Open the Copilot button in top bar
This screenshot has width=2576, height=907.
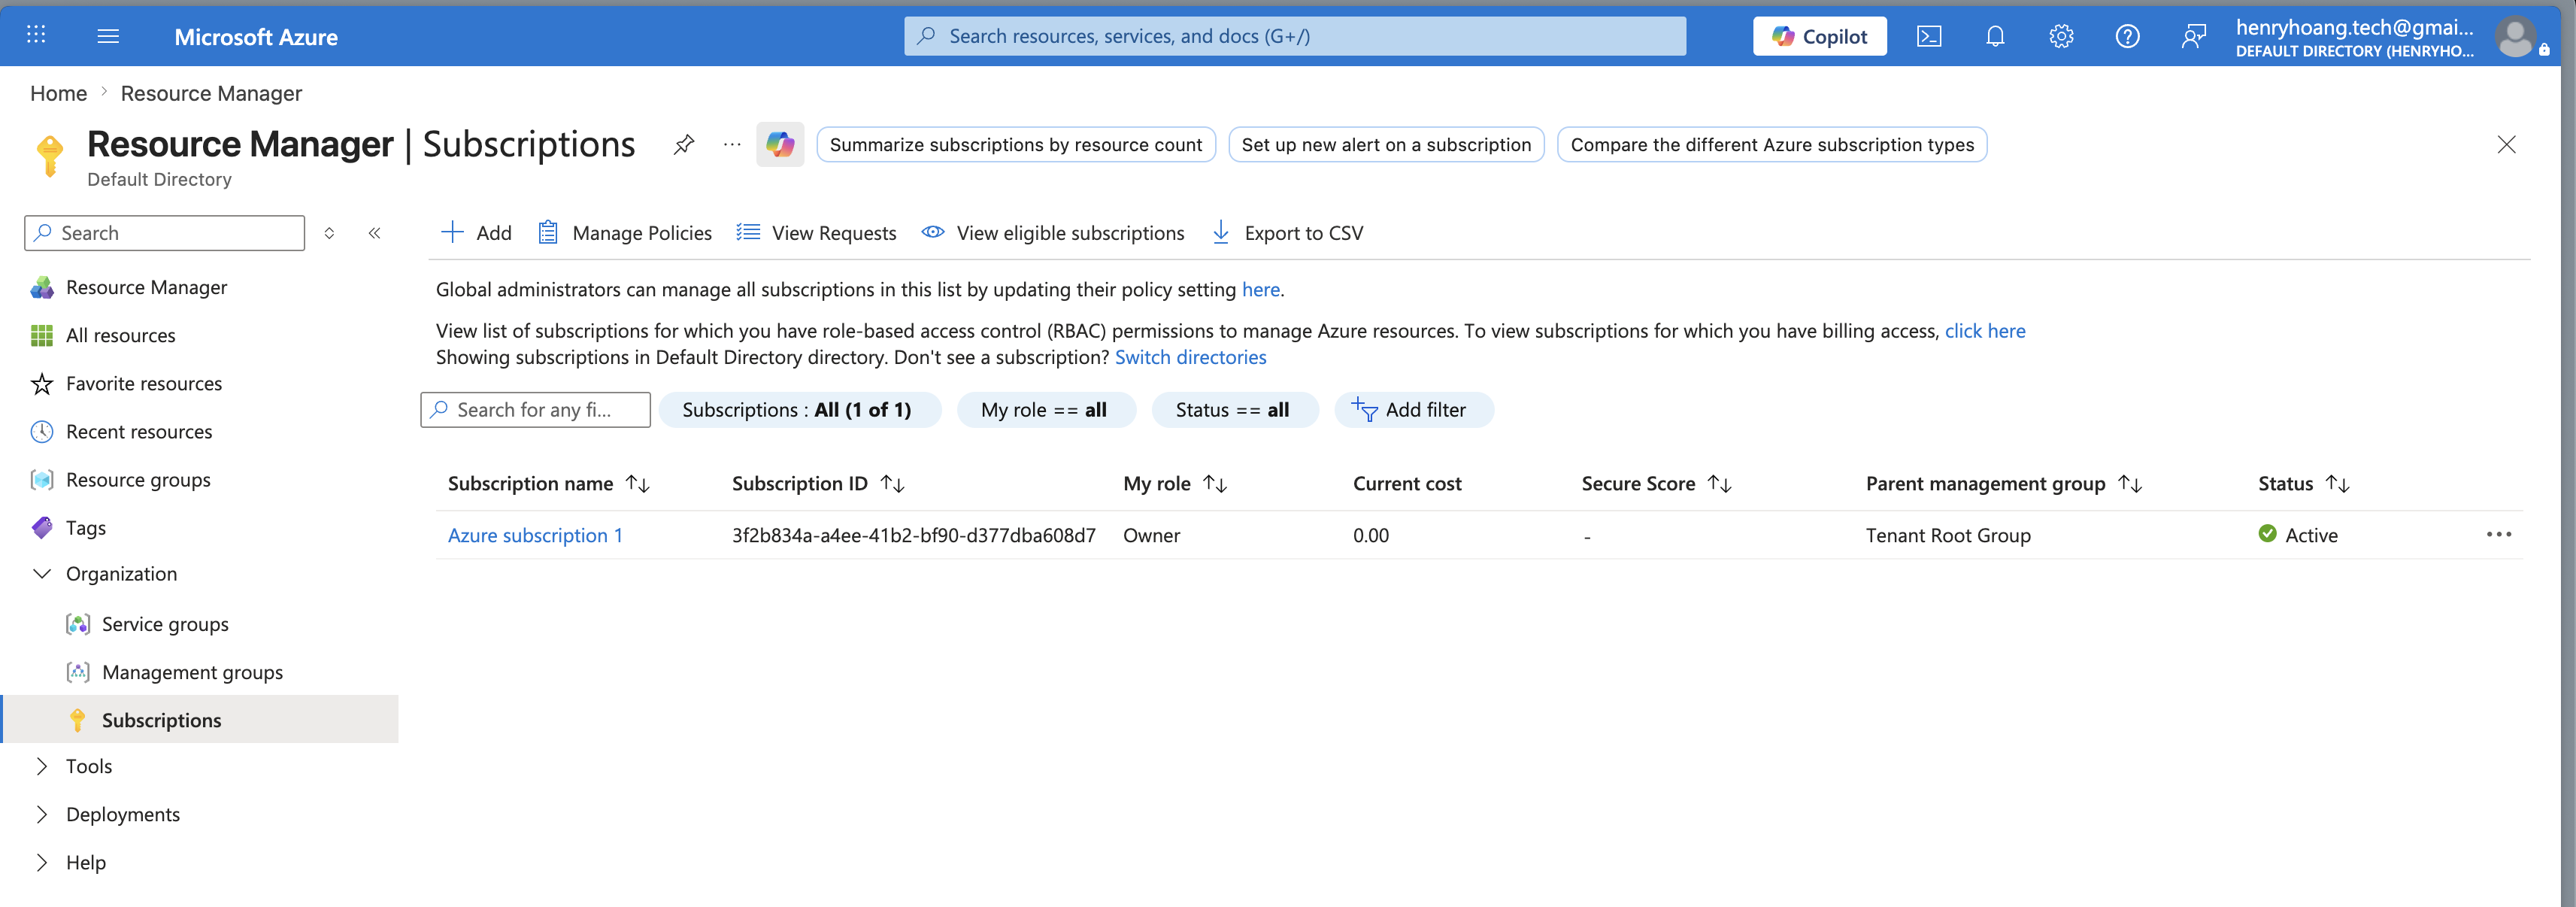click(x=1820, y=36)
